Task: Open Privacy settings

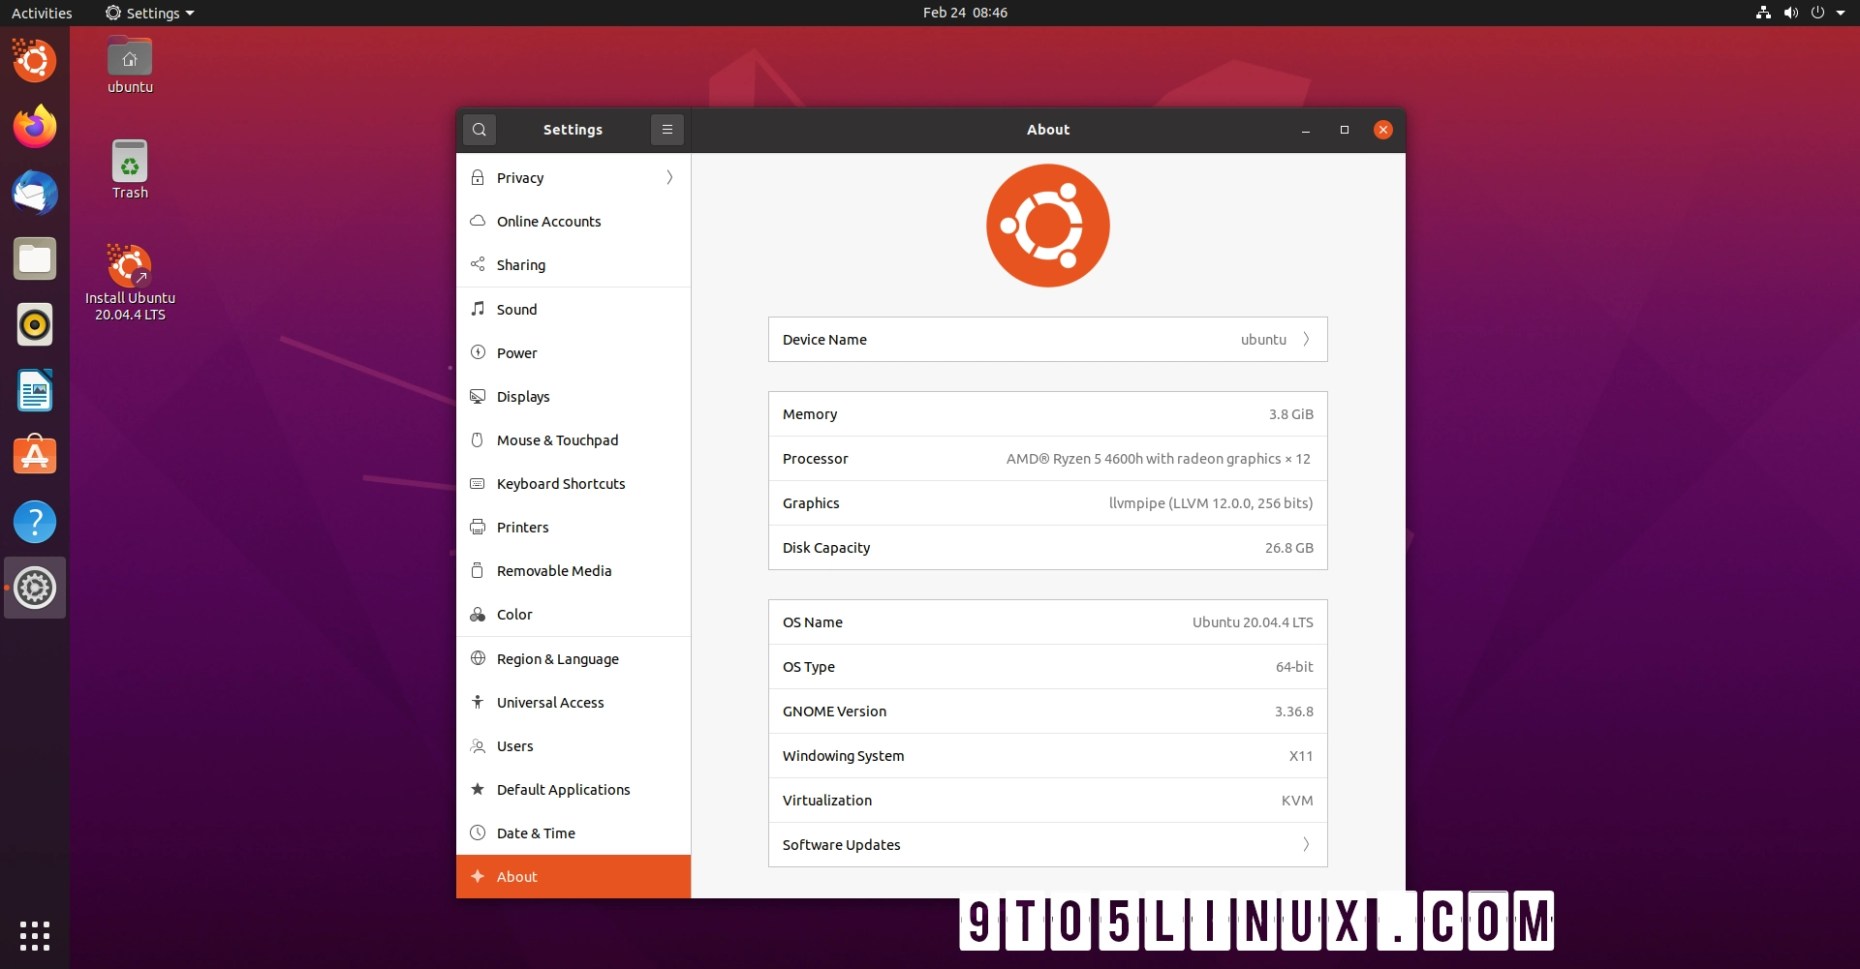Action: (573, 178)
